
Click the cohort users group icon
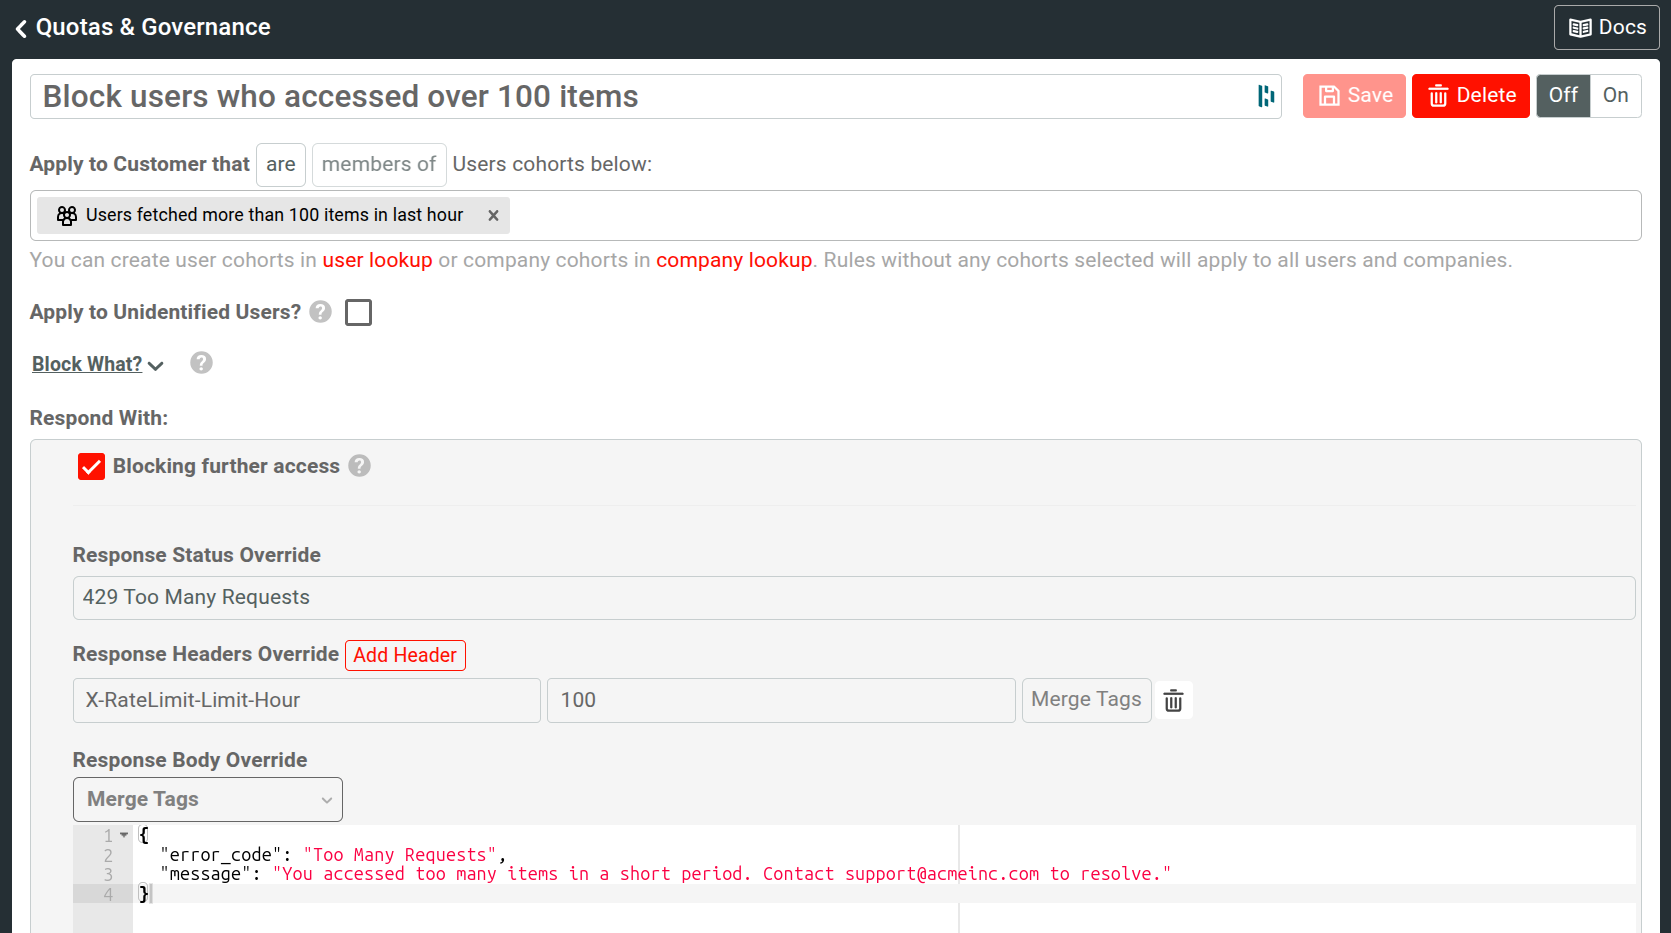67,215
